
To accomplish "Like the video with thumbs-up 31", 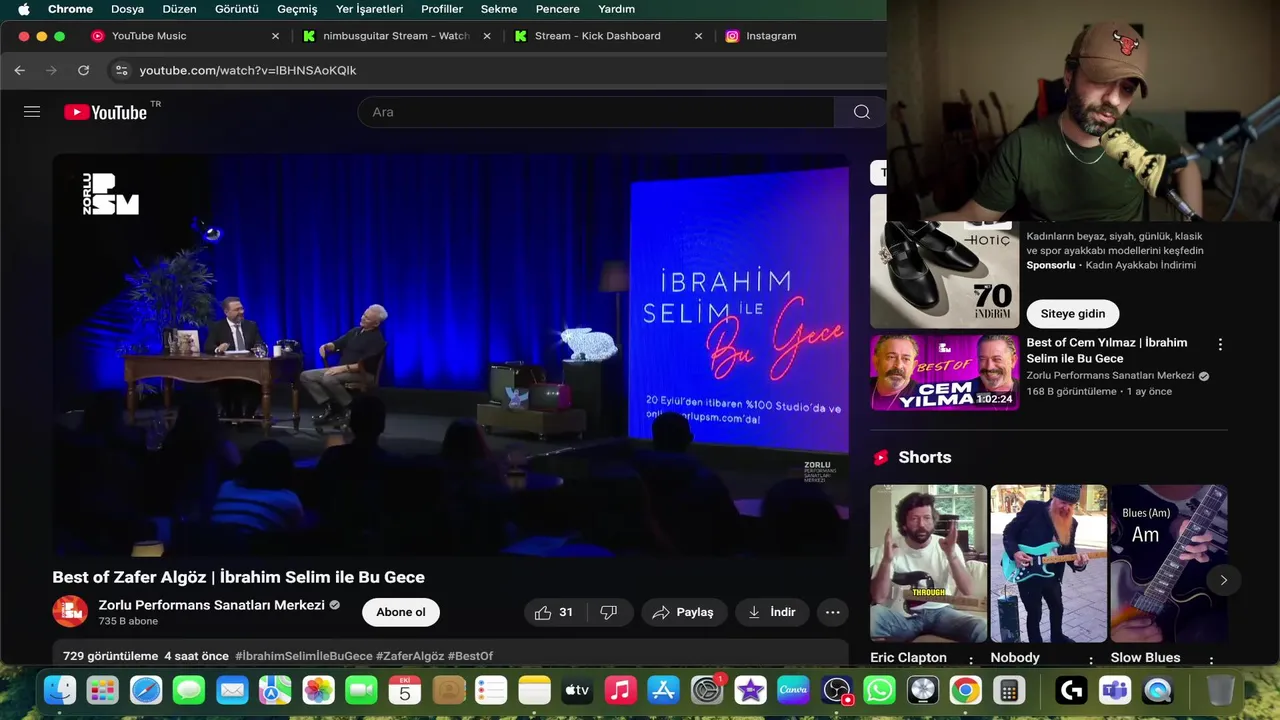I will (x=554, y=612).
